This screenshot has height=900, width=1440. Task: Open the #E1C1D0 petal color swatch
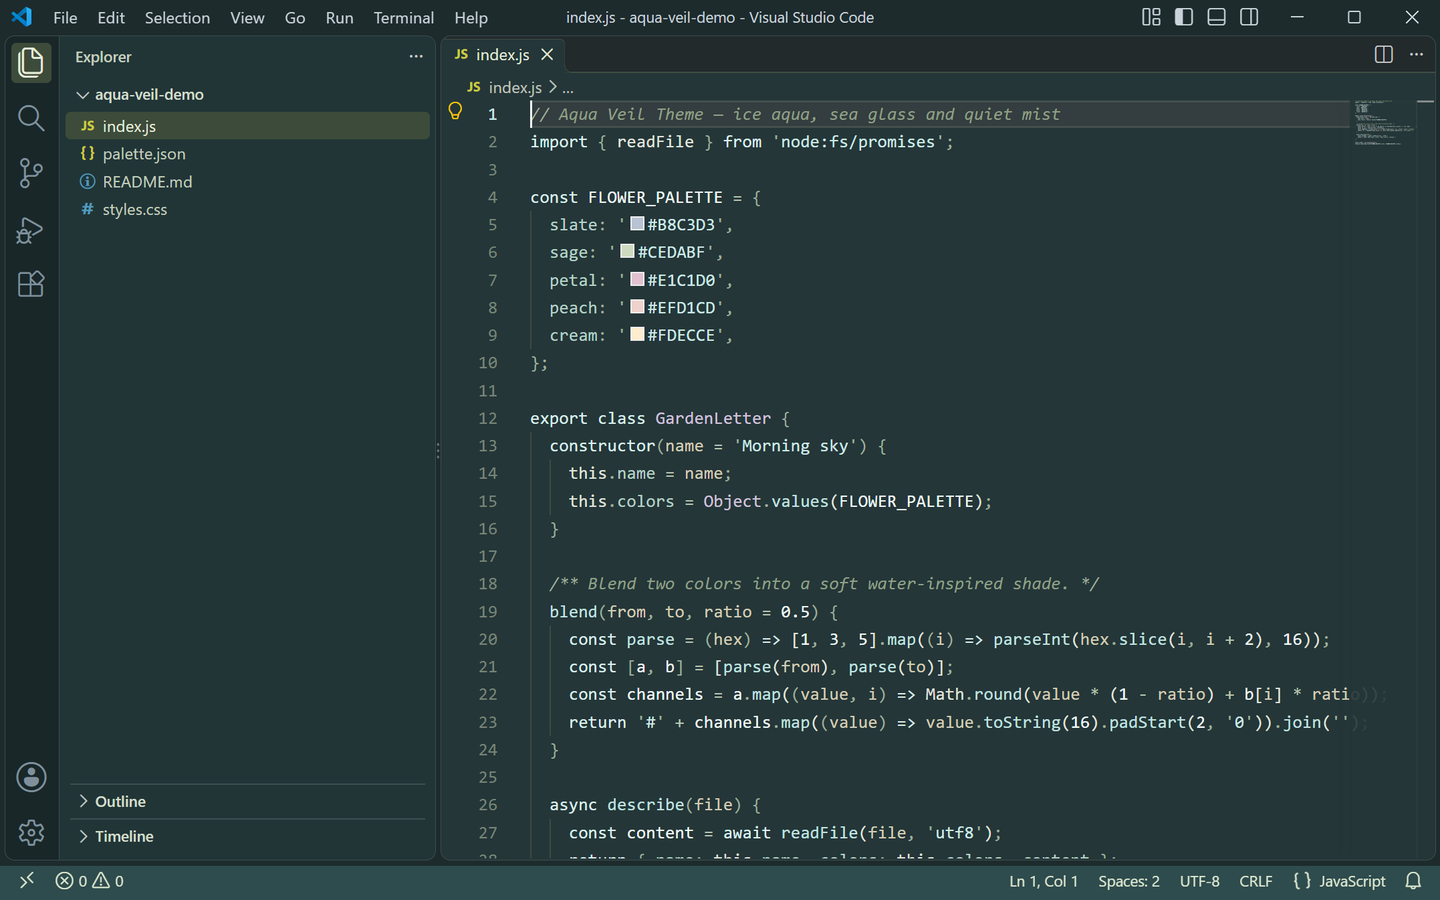coord(637,279)
